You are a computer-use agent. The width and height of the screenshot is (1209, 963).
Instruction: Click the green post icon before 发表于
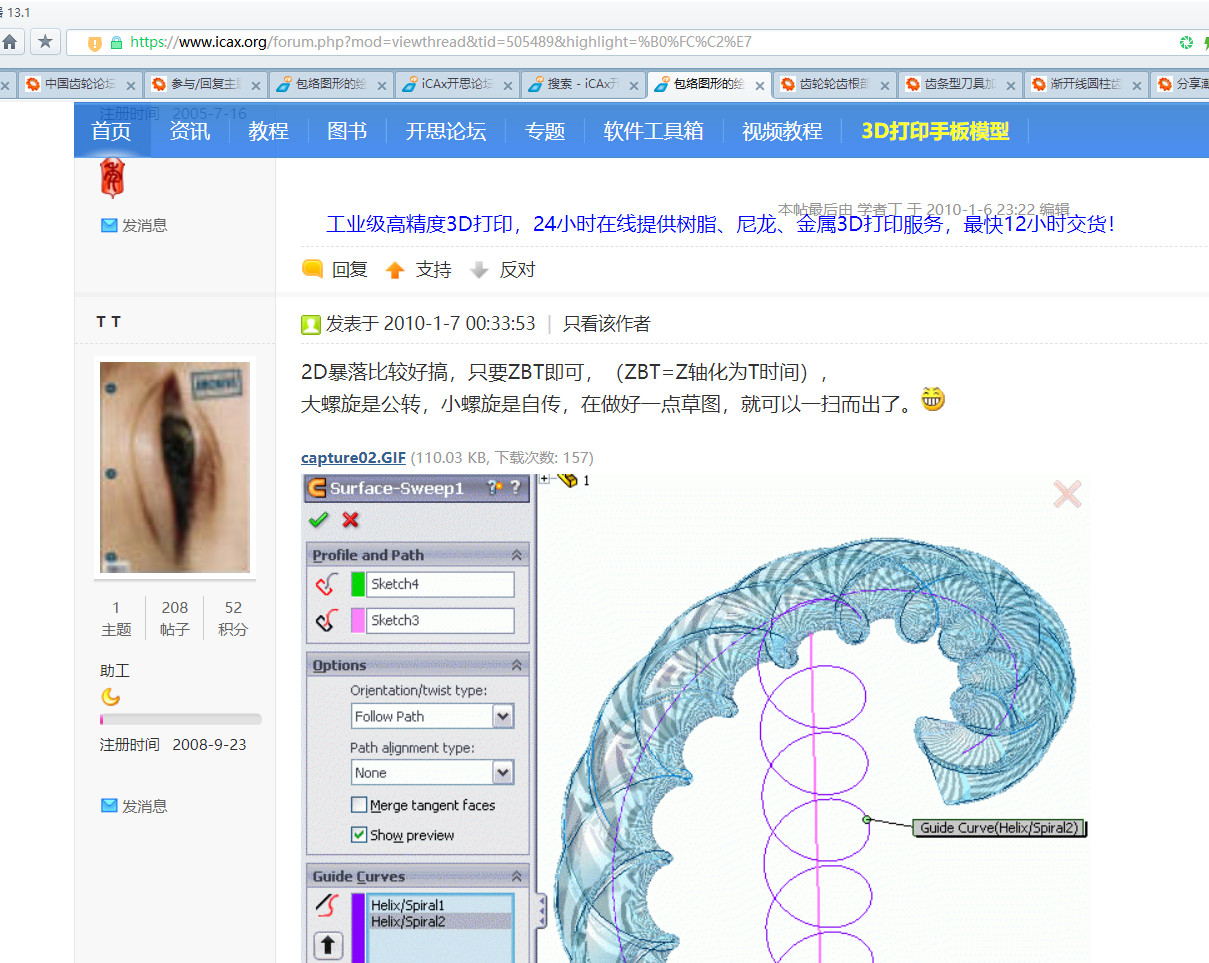(311, 324)
